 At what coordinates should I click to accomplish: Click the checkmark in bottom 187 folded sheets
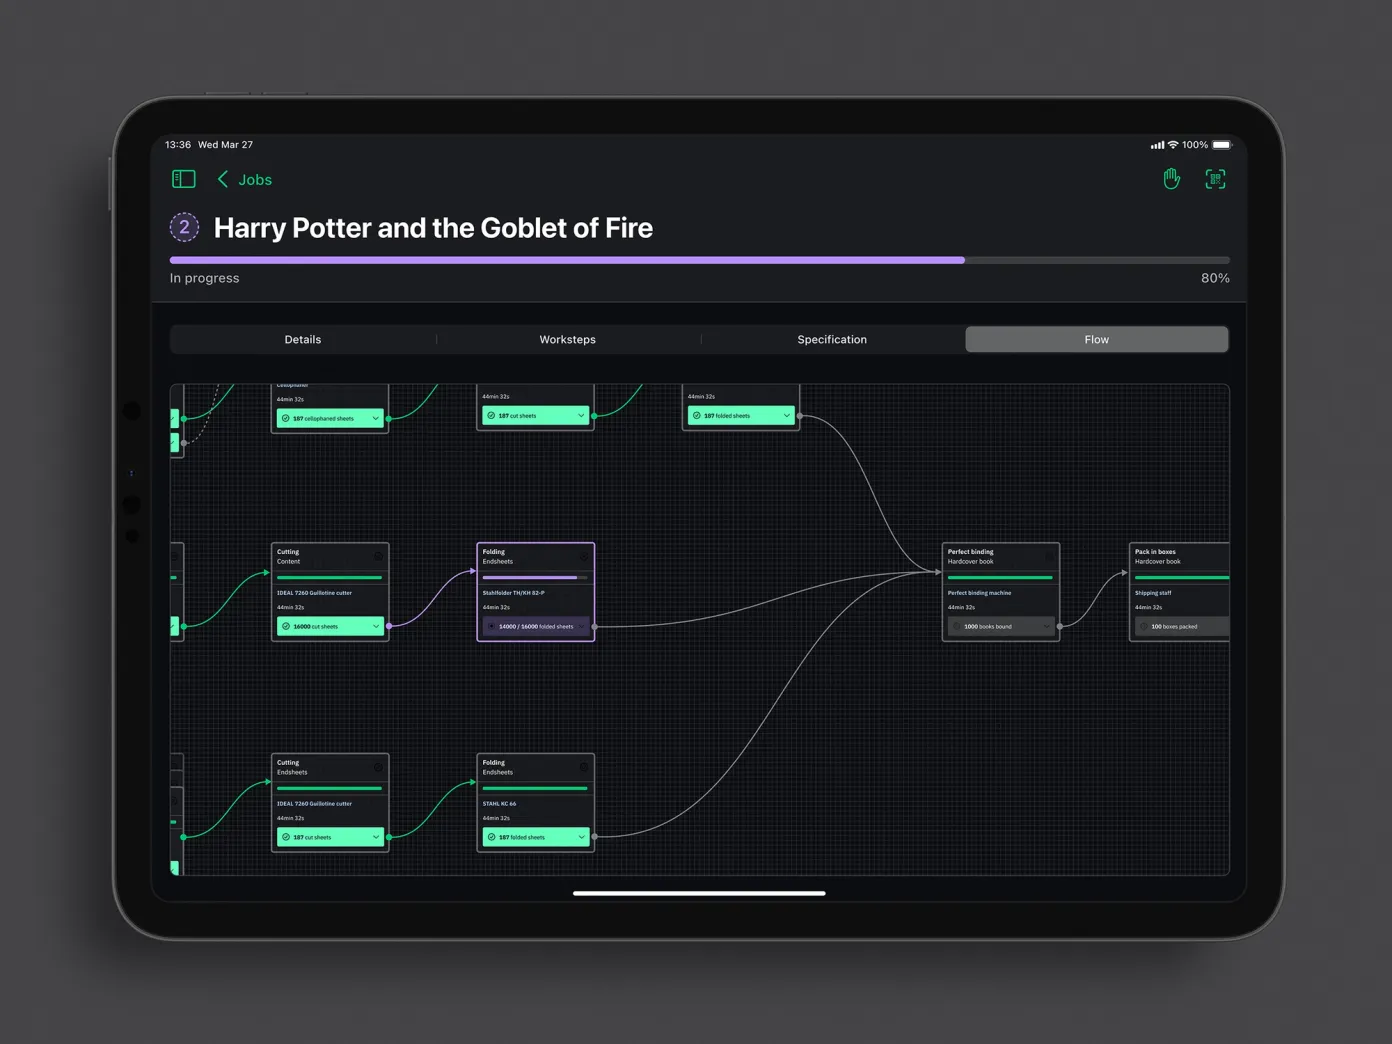pos(491,837)
